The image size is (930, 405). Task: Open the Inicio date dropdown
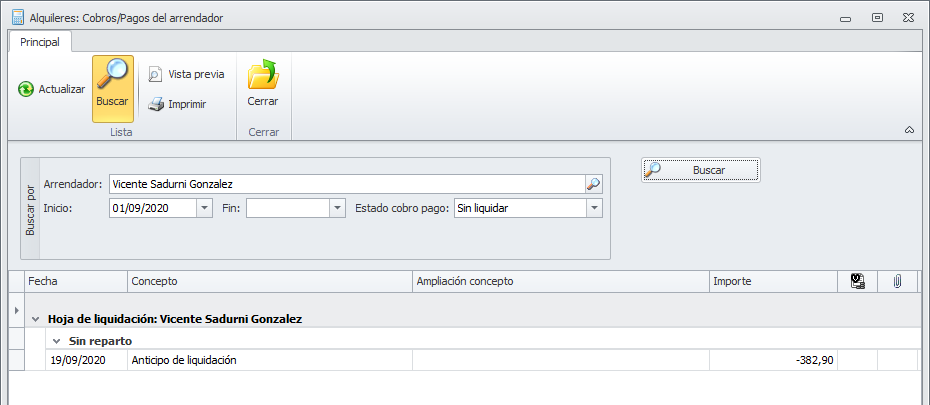204,208
